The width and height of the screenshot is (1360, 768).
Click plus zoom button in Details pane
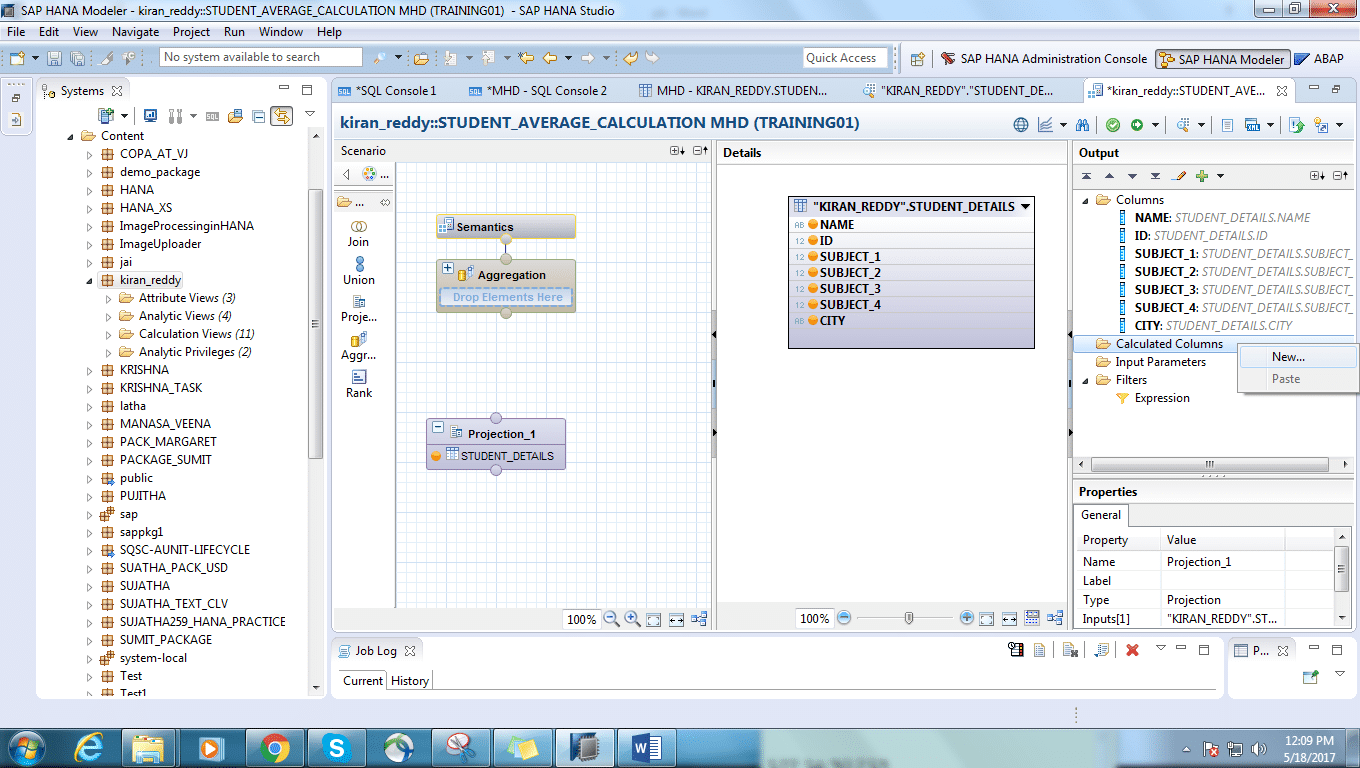coord(966,618)
